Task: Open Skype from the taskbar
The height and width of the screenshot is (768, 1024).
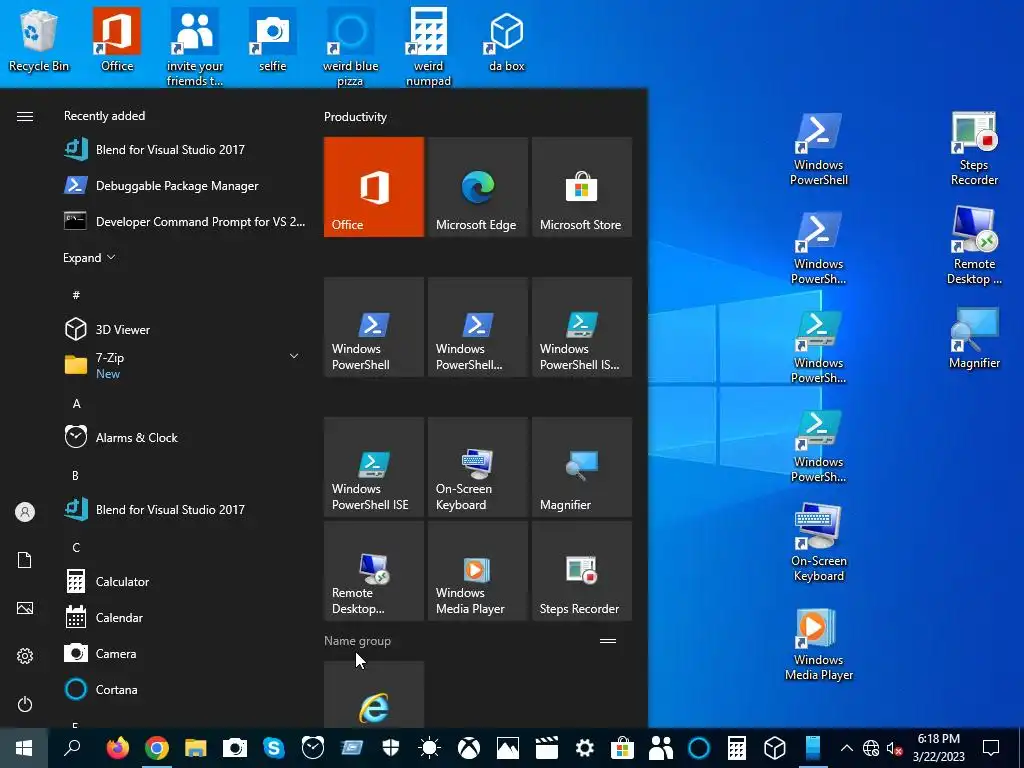Action: pyautogui.click(x=274, y=748)
